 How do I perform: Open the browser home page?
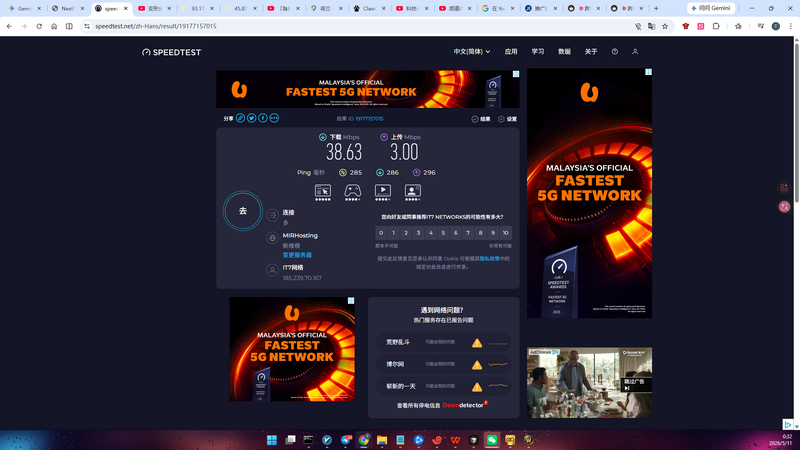tap(54, 26)
